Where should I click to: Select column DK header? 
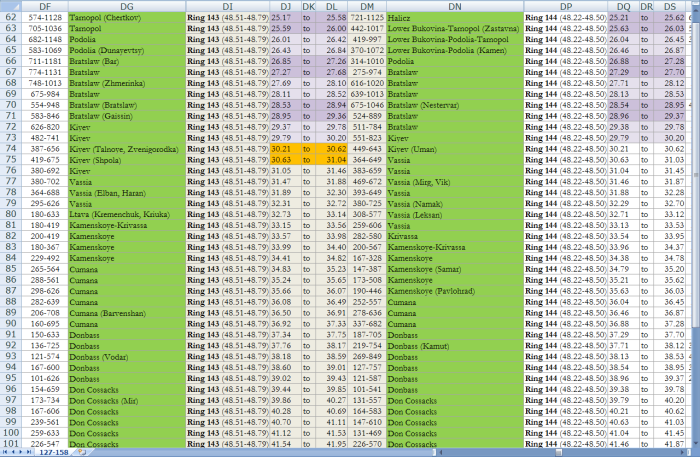click(308, 6)
